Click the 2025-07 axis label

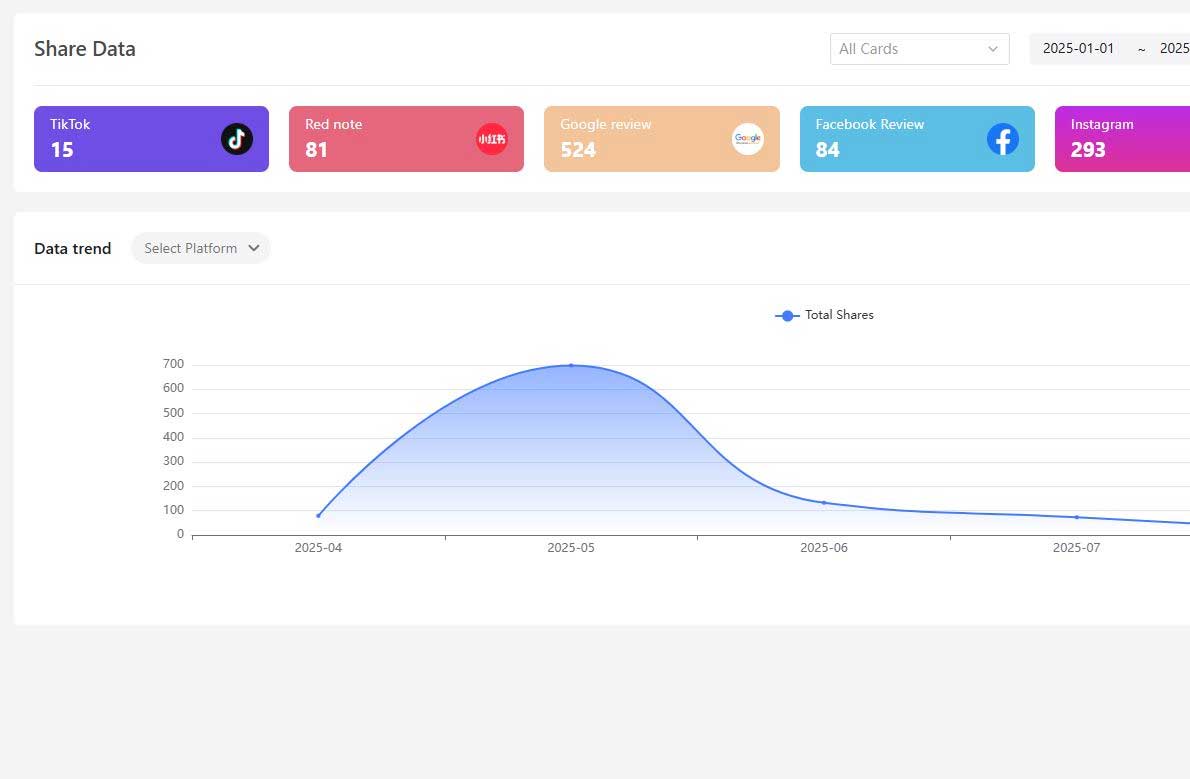click(x=1076, y=547)
